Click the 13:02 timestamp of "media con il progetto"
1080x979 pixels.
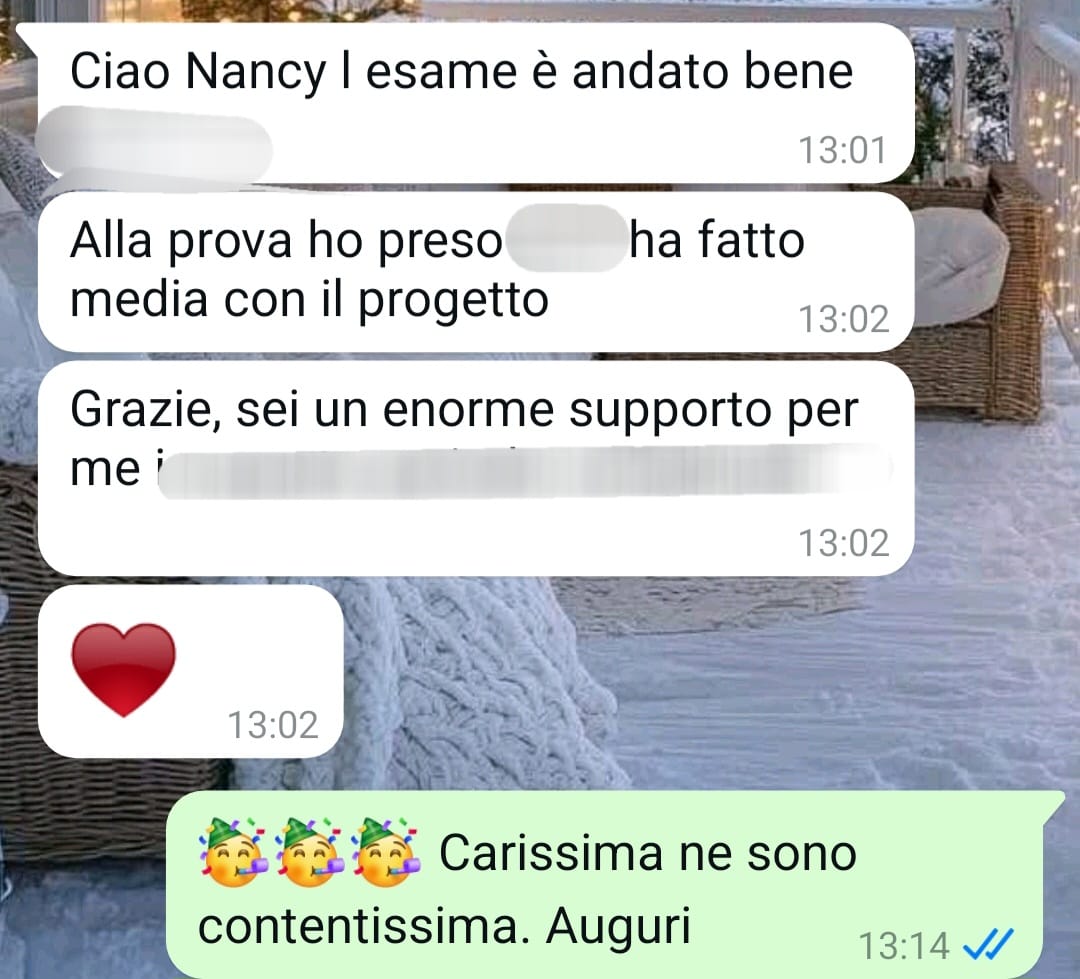(844, 319)
